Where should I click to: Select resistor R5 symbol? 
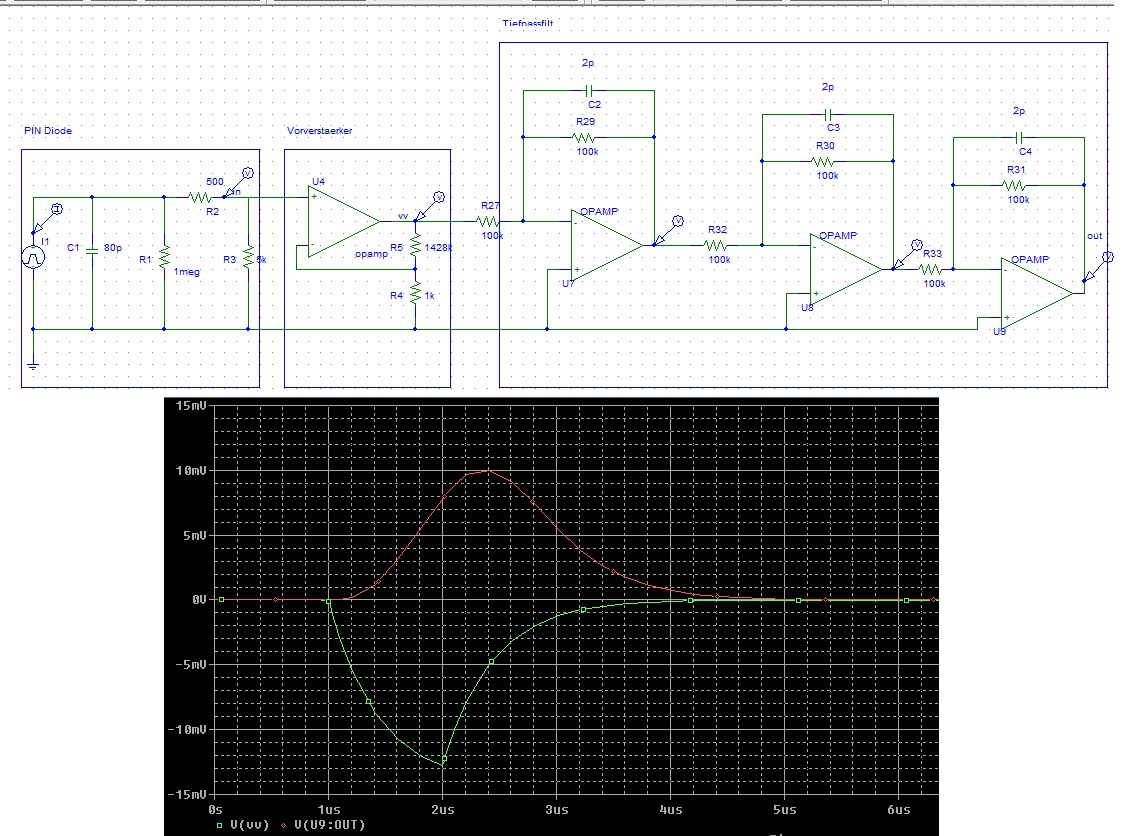click(415, 246)
